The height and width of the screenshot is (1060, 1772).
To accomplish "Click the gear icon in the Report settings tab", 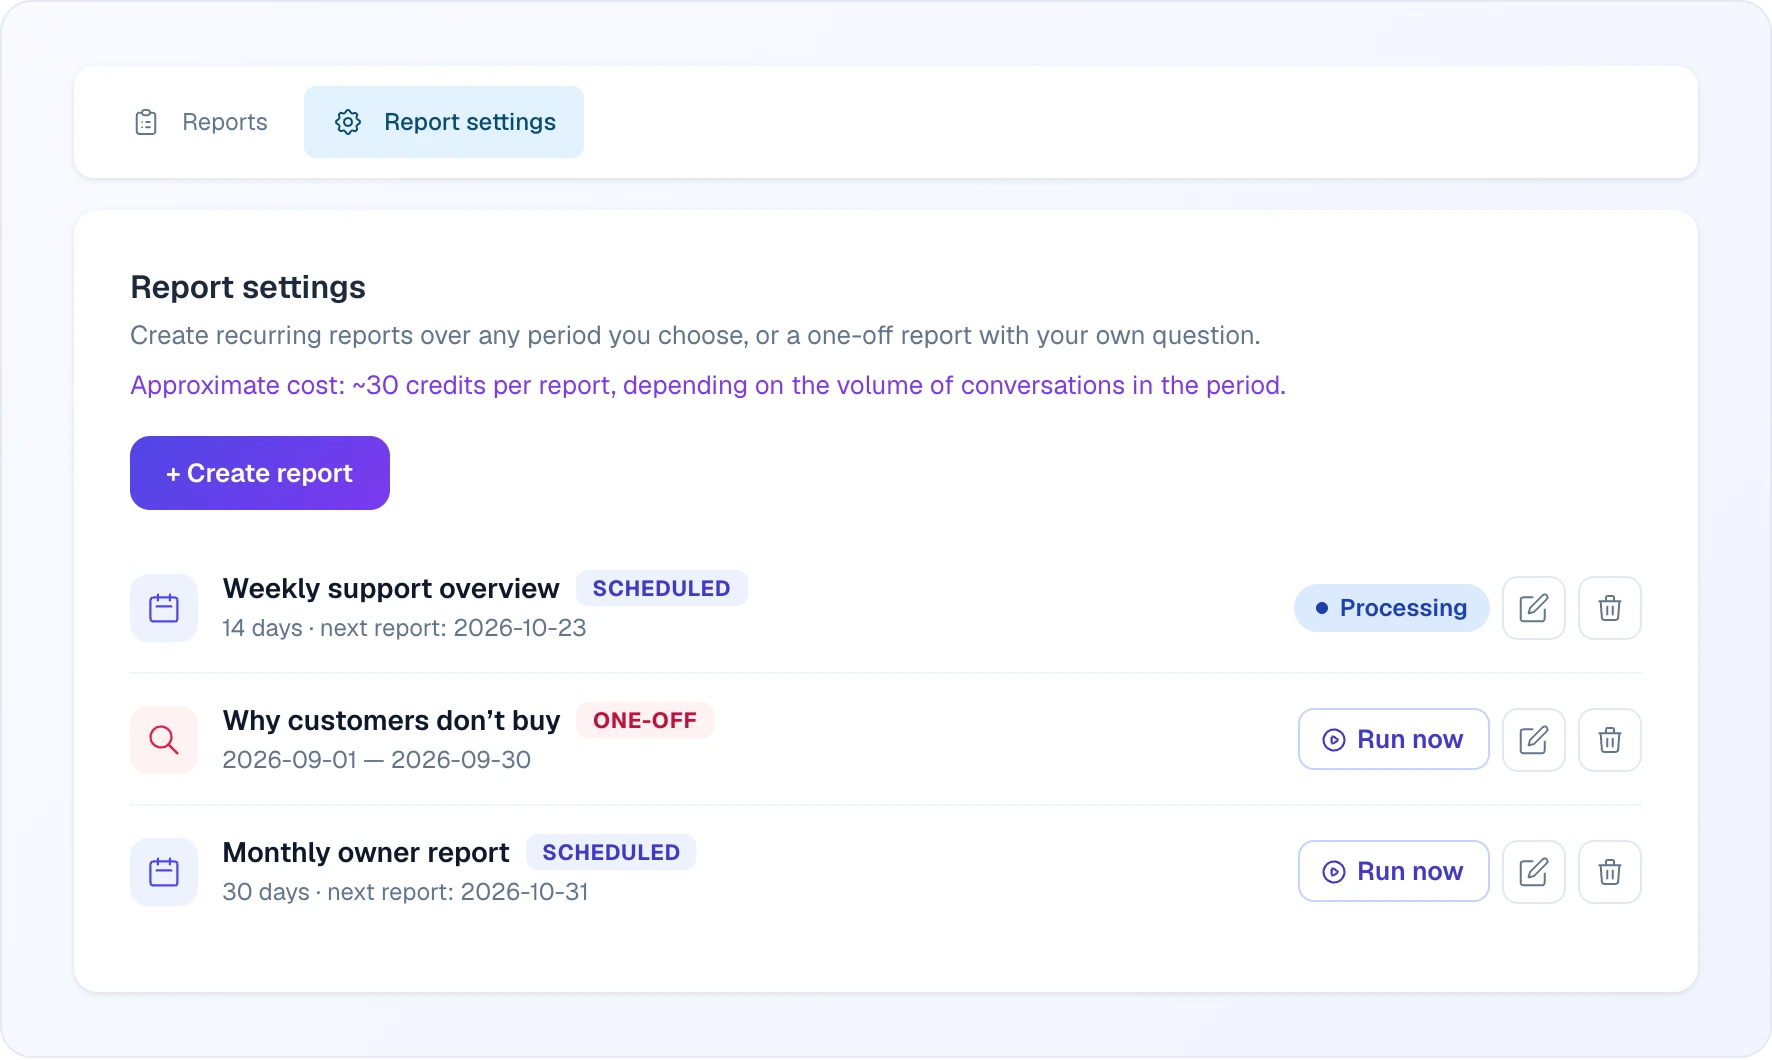I will coord(348,122).
